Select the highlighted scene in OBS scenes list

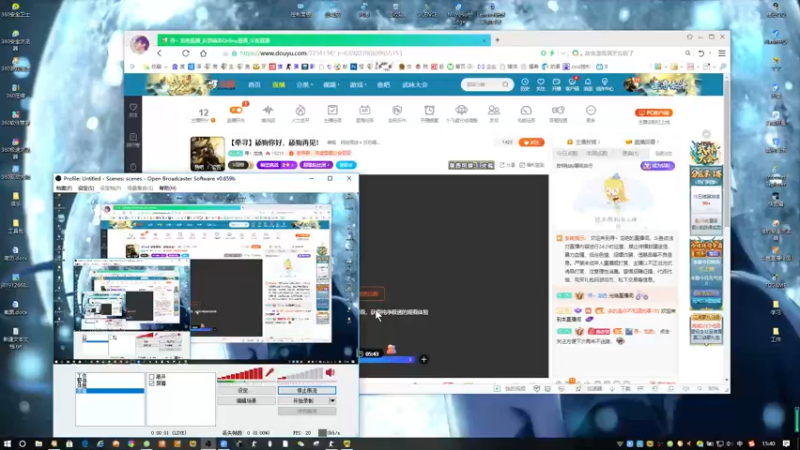[x=110, y=391]
